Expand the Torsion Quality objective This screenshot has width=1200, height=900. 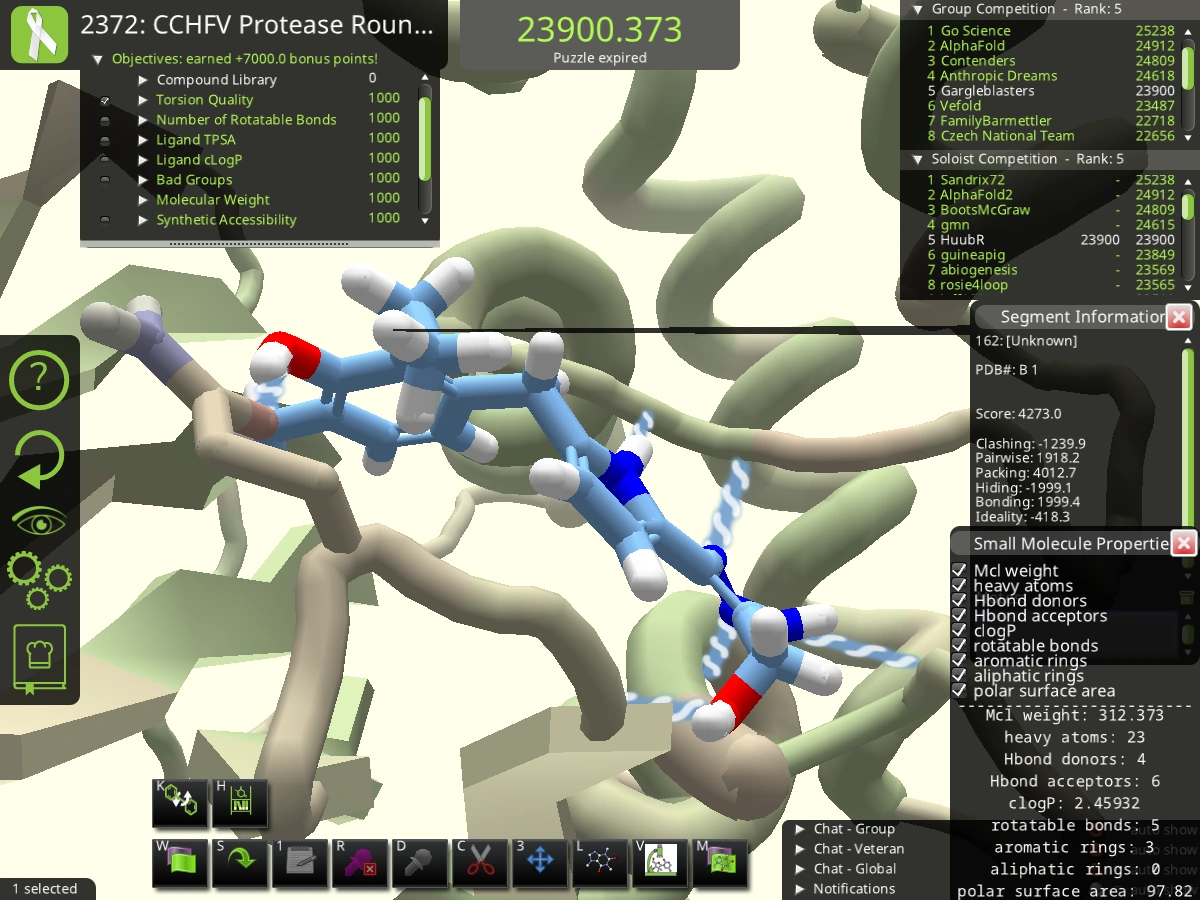click(x=143, y=99)
